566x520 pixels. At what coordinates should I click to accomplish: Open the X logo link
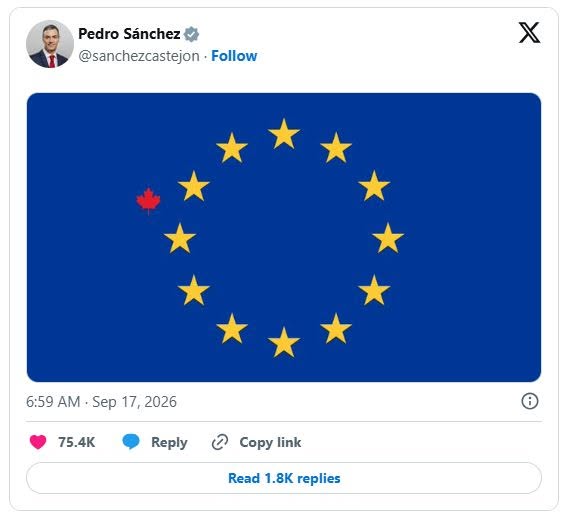click(x=529, y=32)
